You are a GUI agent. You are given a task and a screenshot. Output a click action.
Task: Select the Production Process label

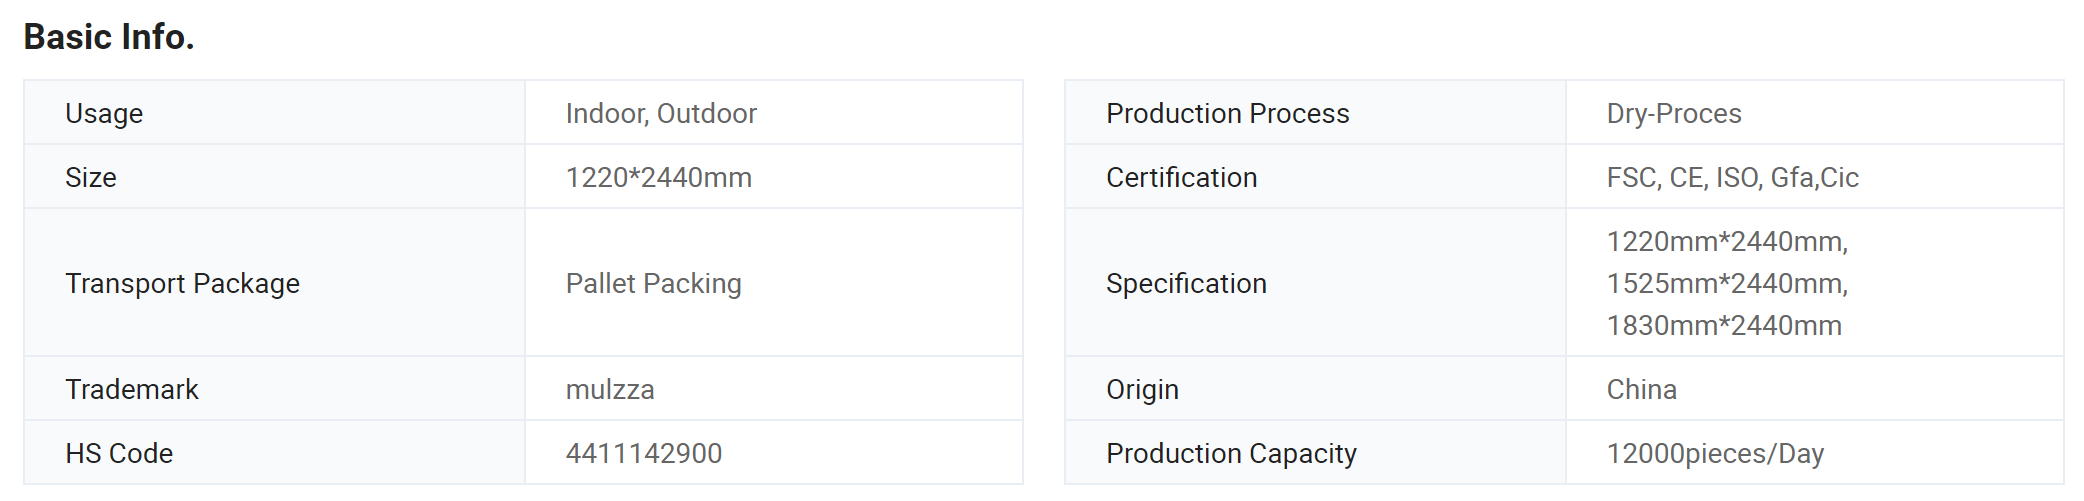tap(1228, 113)
